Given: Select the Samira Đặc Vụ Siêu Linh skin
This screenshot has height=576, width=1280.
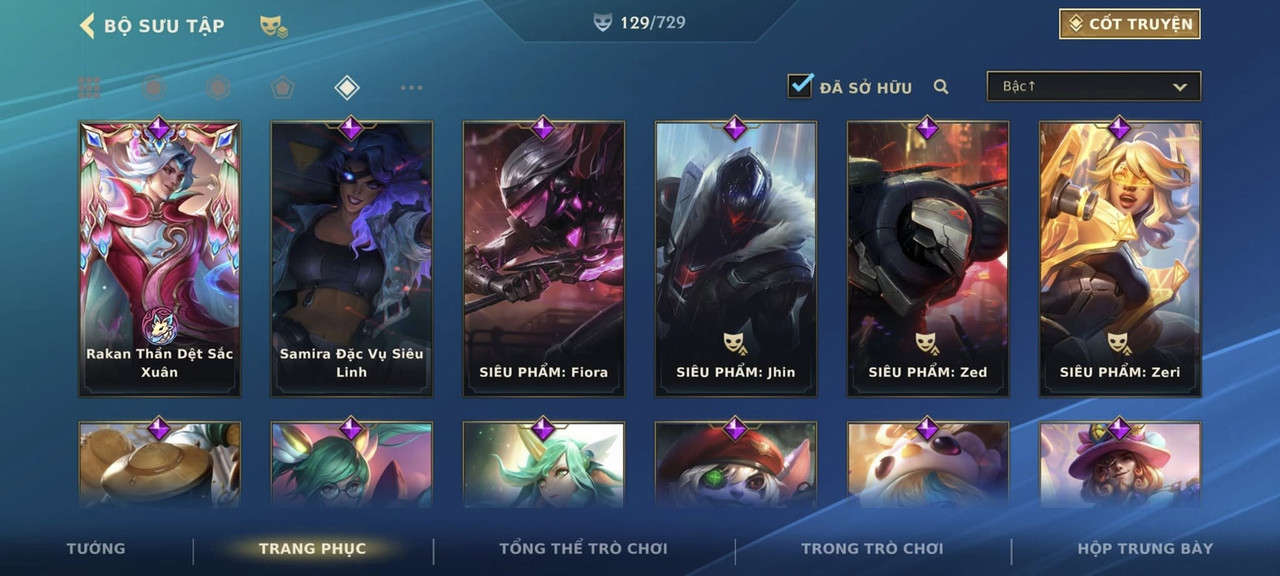Looking at the screenshot, I should pos(351,258).
